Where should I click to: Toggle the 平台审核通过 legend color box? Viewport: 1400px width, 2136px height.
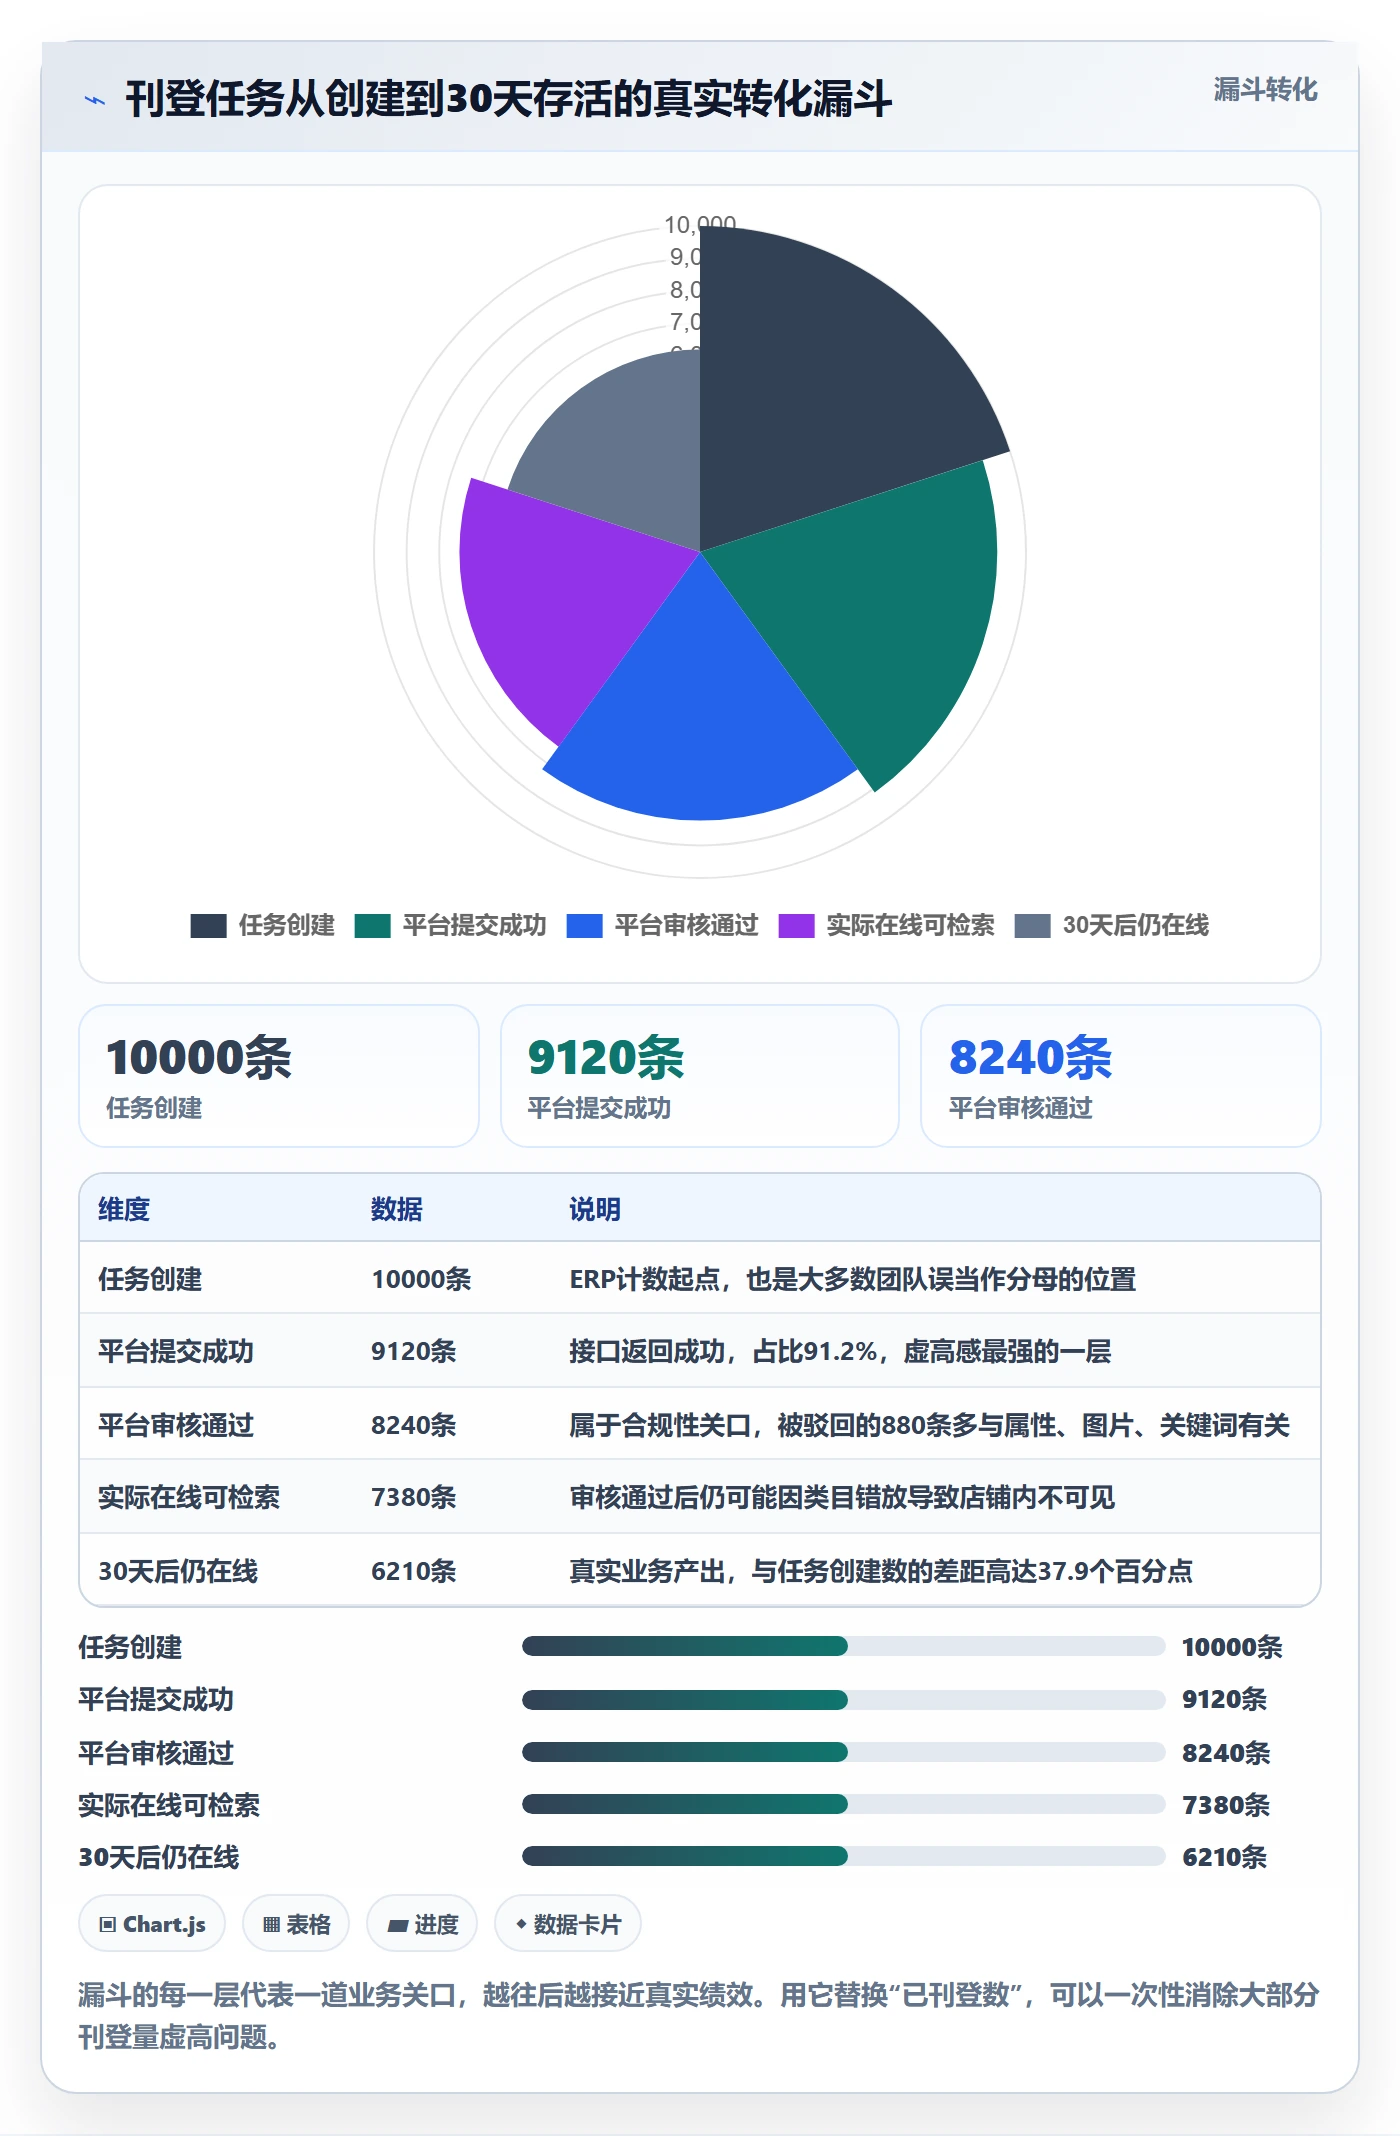click(x=584, y=926)
